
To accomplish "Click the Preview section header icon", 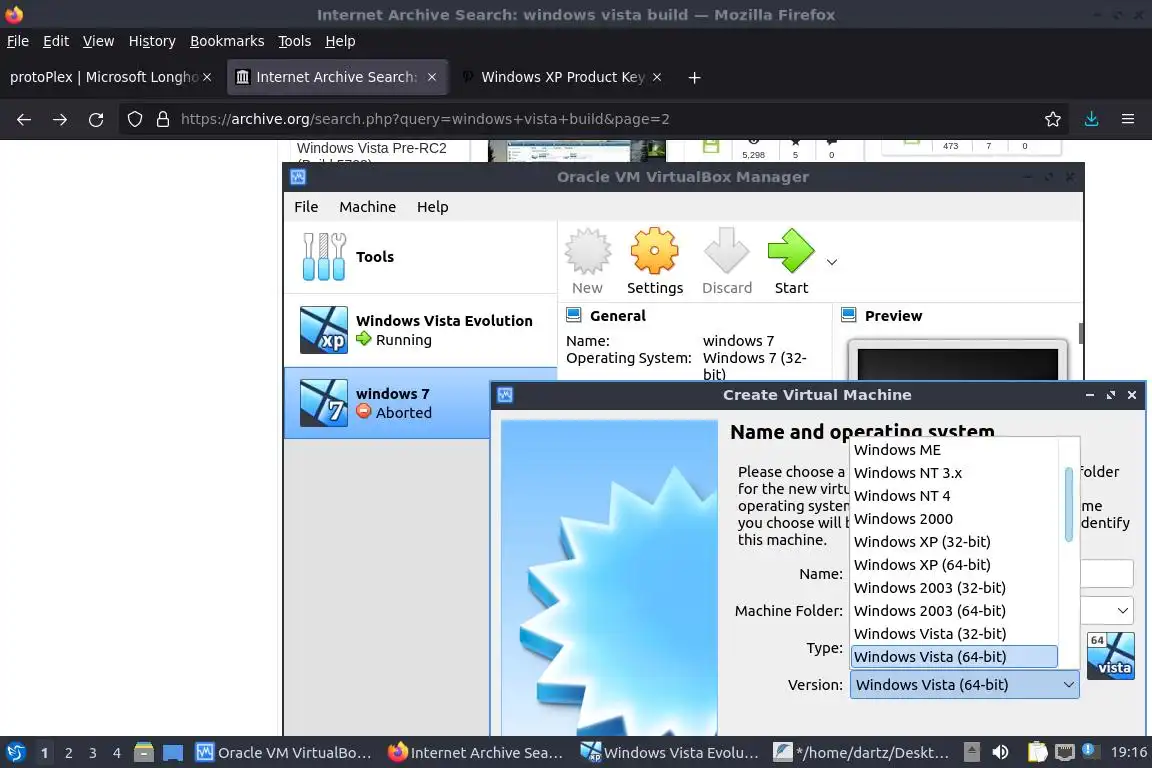I will click(849, 315).
